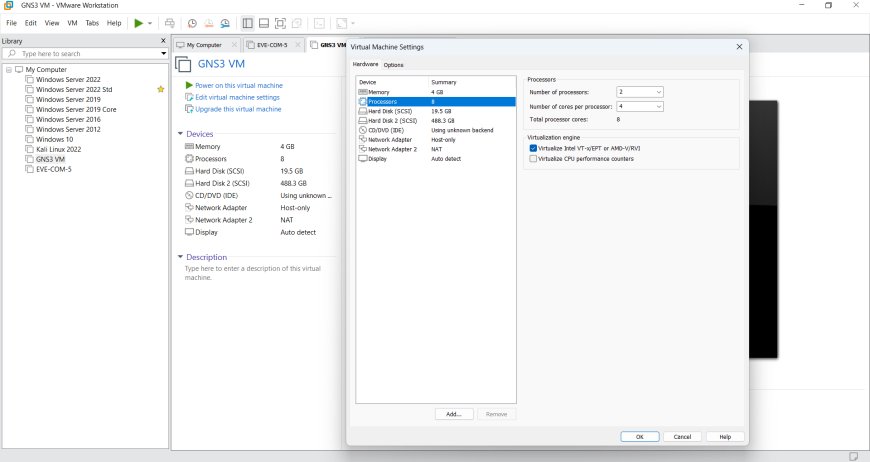Close the Virtual Machine Settings dialog
Viewport: 870px width, 462px height.
point(739,47)
